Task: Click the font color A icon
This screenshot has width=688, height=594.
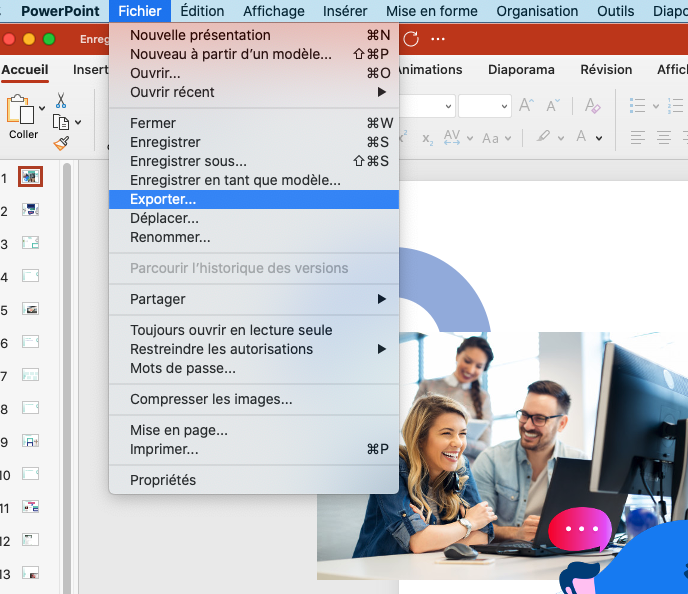Action: [x=581, y=136]
